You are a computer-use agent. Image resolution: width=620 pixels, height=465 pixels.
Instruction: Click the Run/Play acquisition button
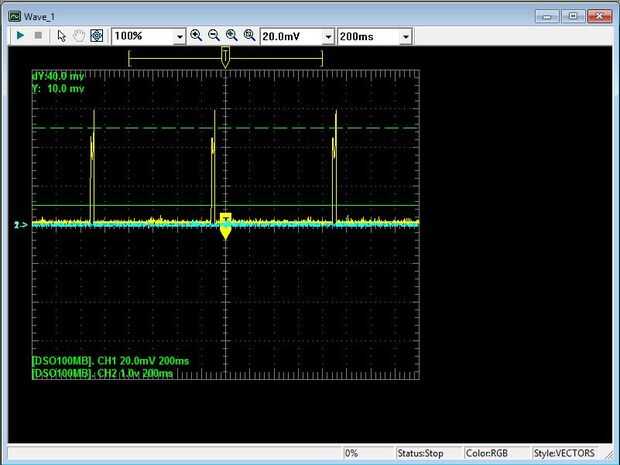(x=20, y=35)
